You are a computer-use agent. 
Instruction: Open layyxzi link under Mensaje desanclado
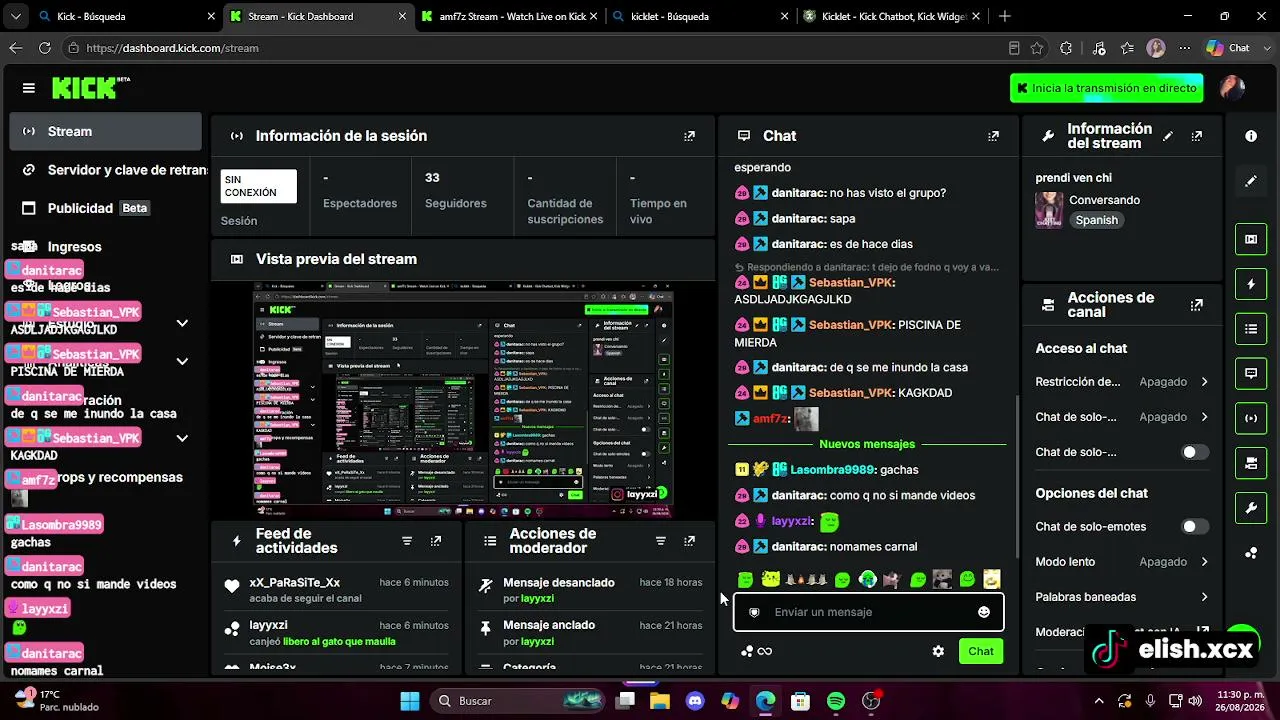[537, 599]
